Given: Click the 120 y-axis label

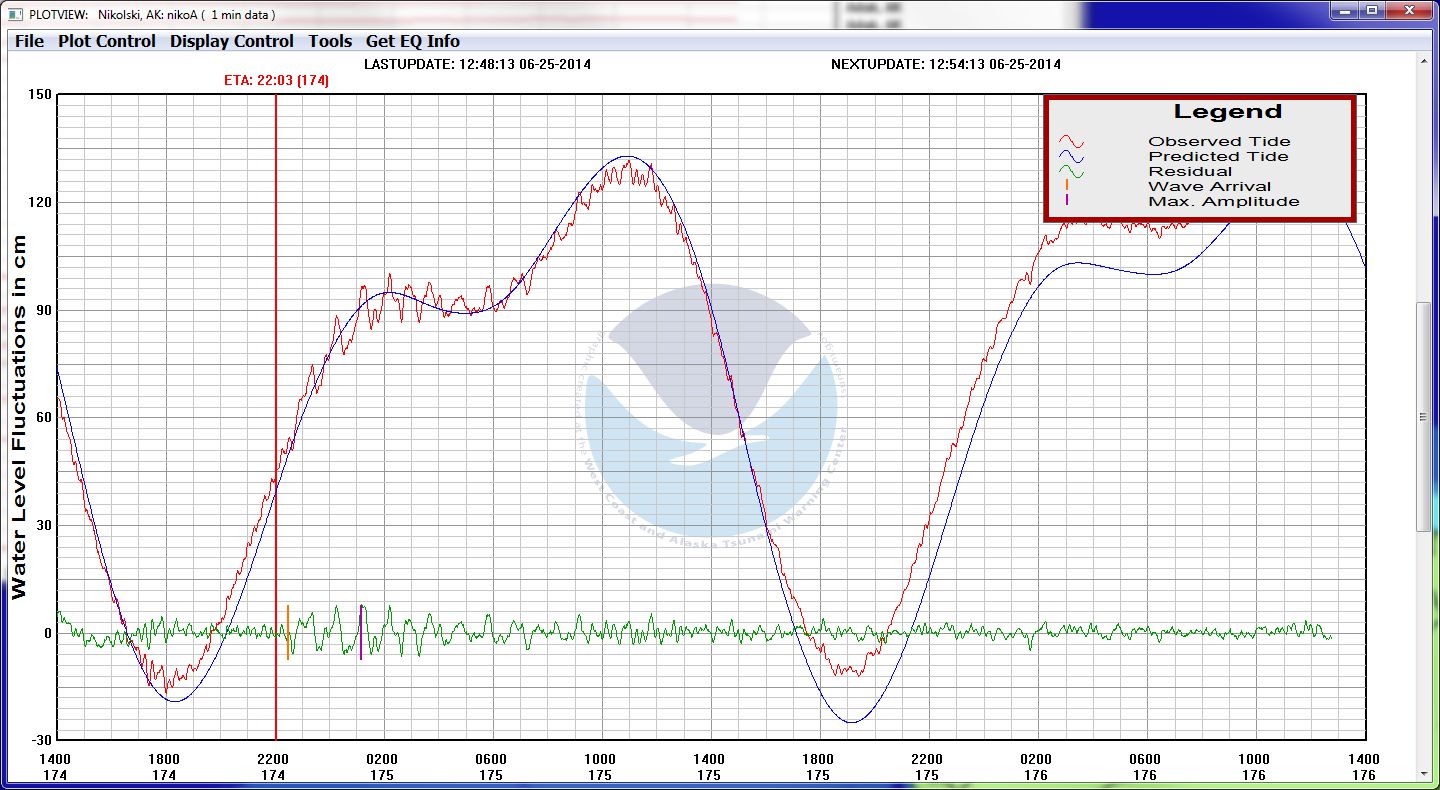Looking at the screenshot, I should point(40,202).
